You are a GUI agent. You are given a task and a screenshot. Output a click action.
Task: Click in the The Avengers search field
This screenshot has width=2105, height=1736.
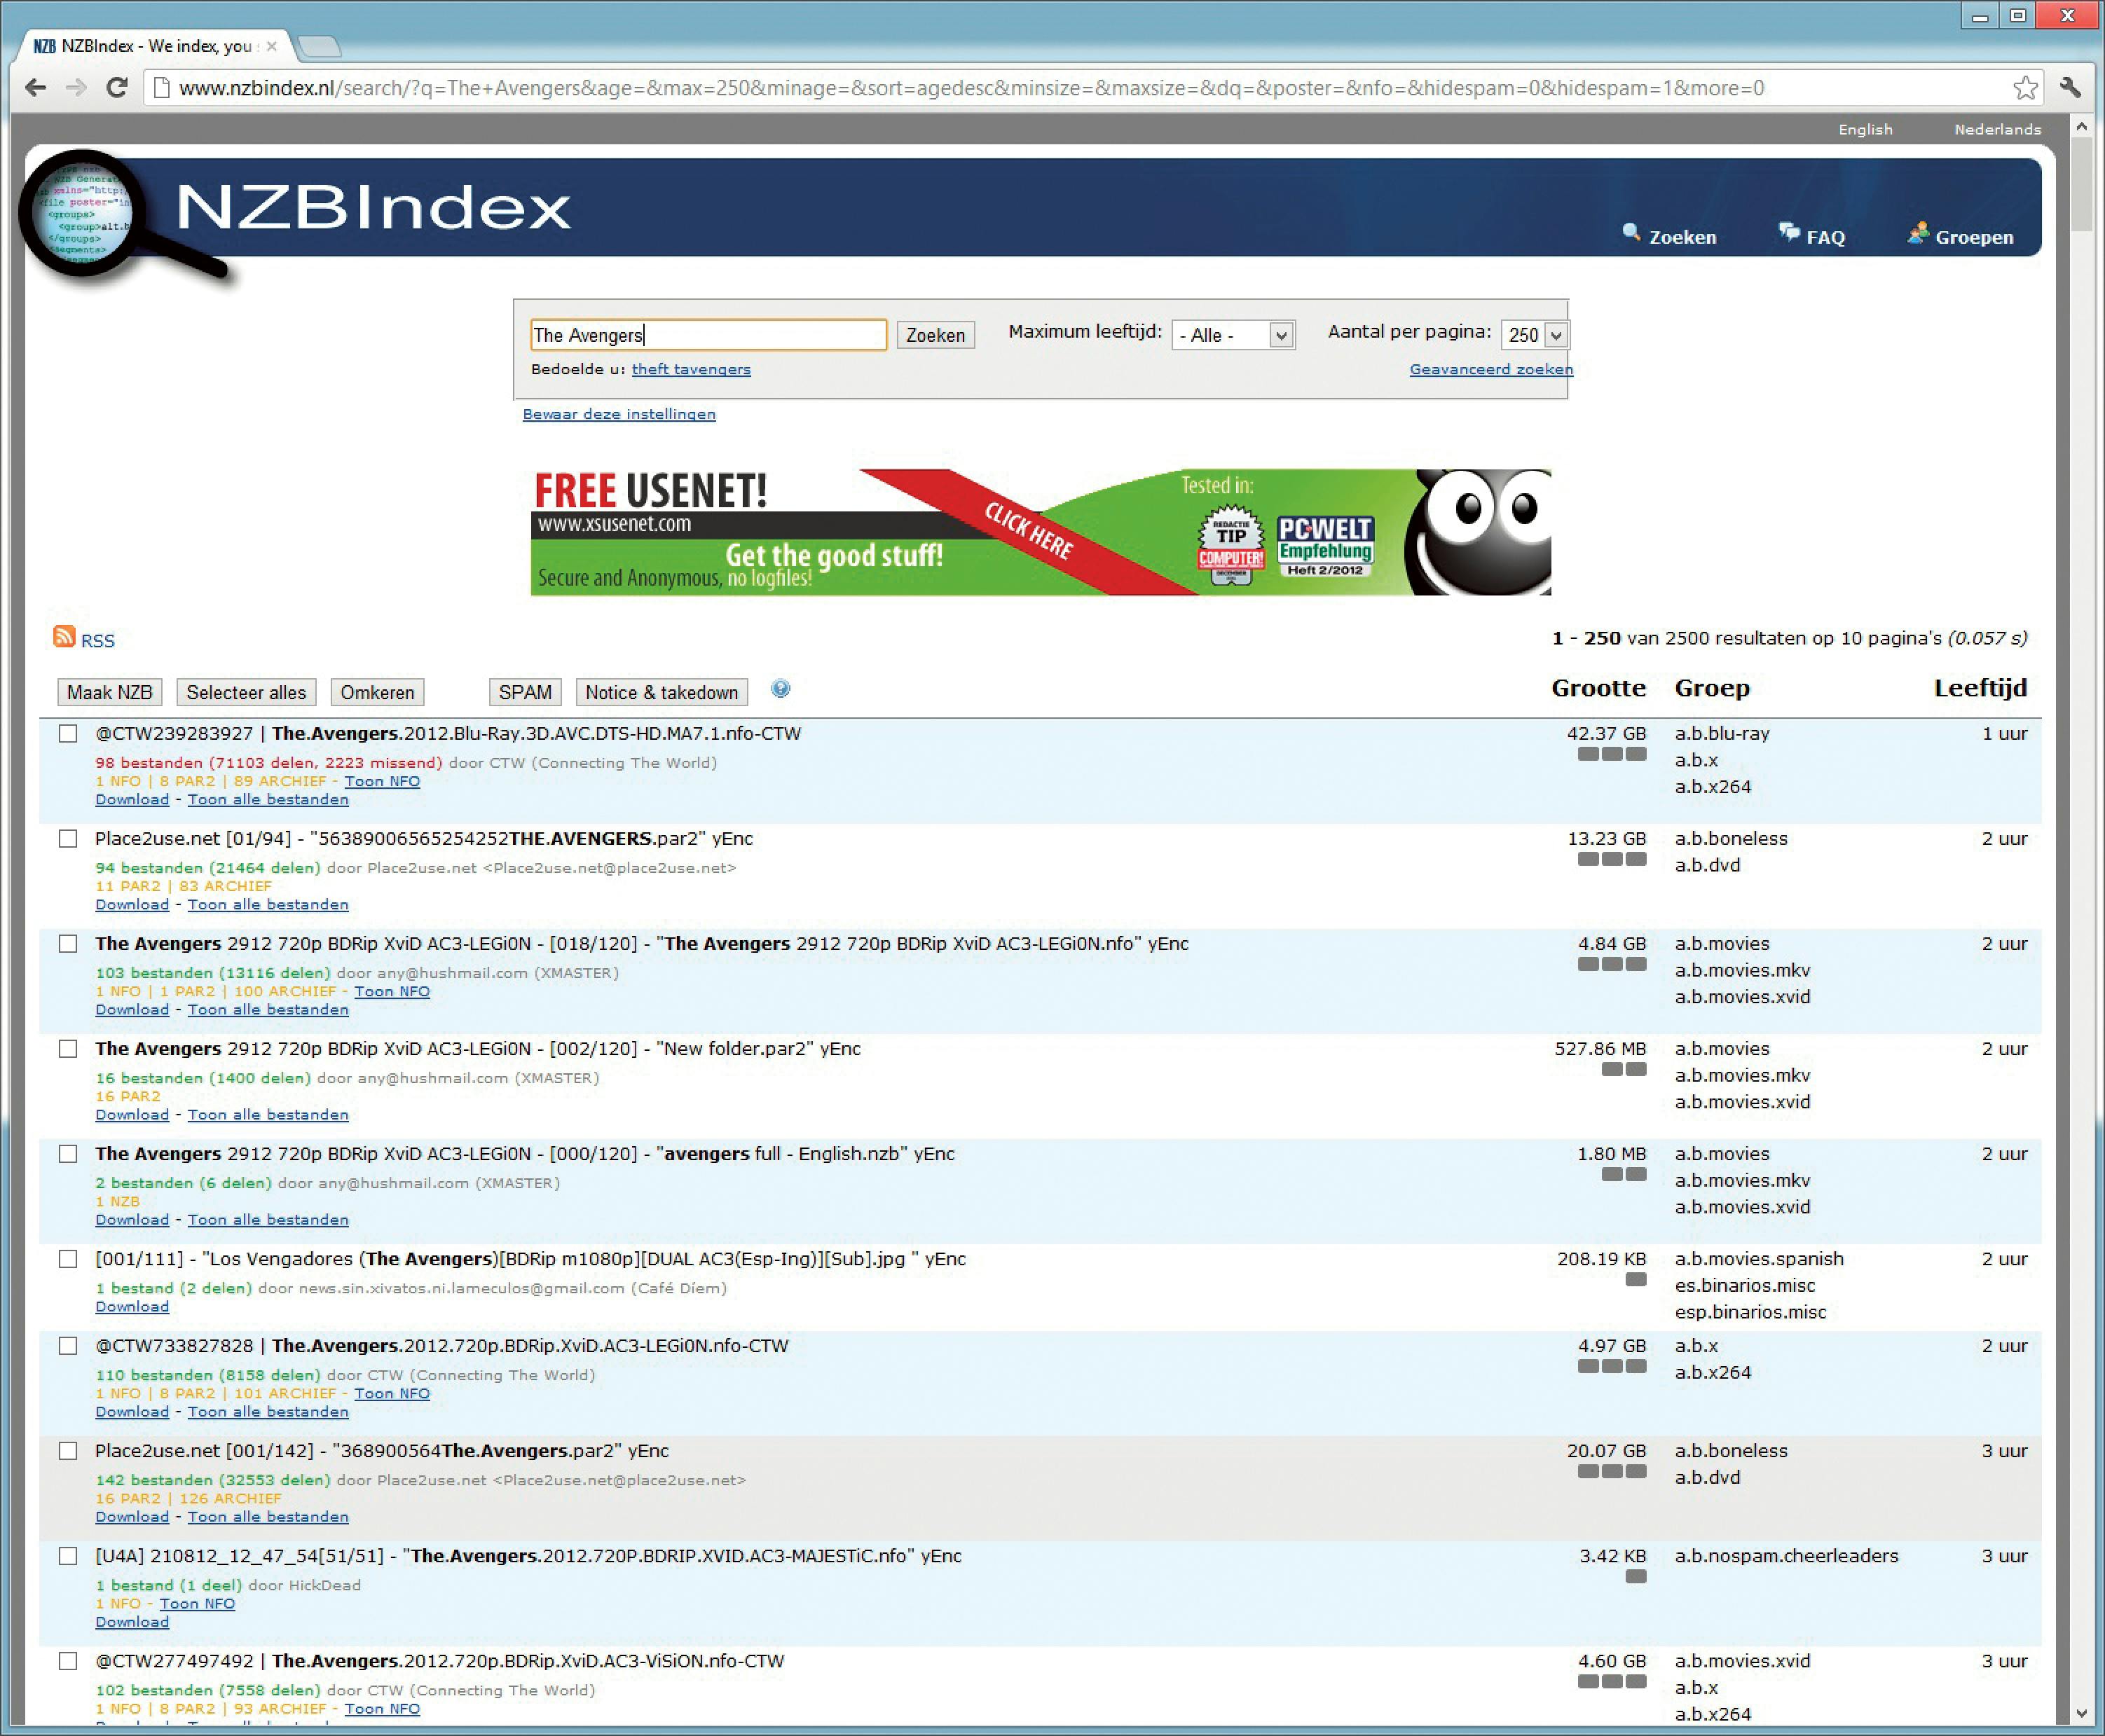(707, 335)
